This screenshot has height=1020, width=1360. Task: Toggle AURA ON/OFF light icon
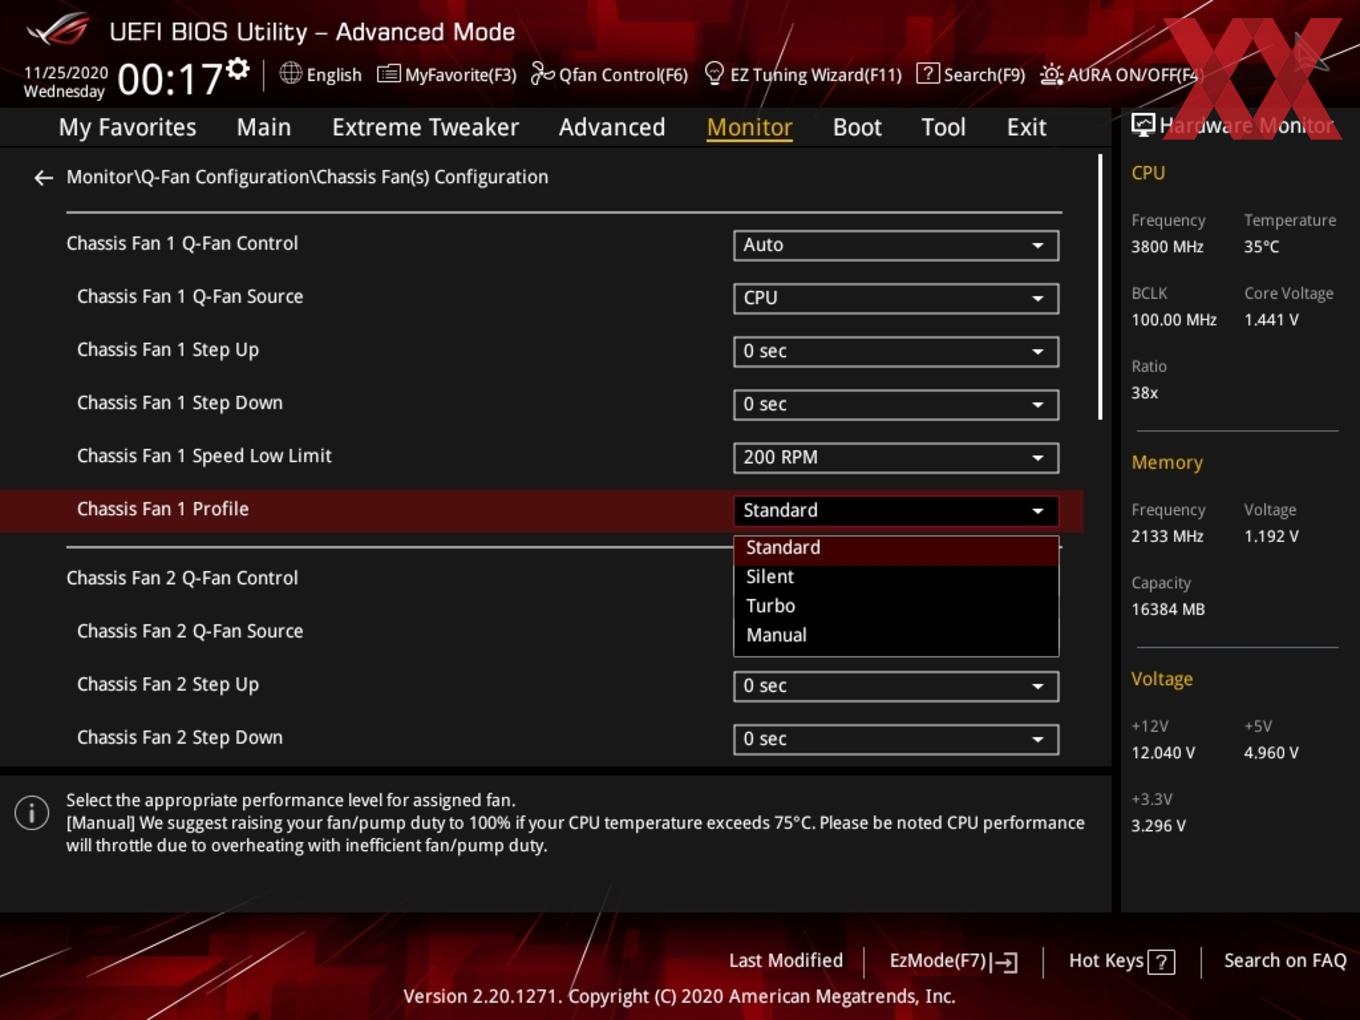point(1051,74)
